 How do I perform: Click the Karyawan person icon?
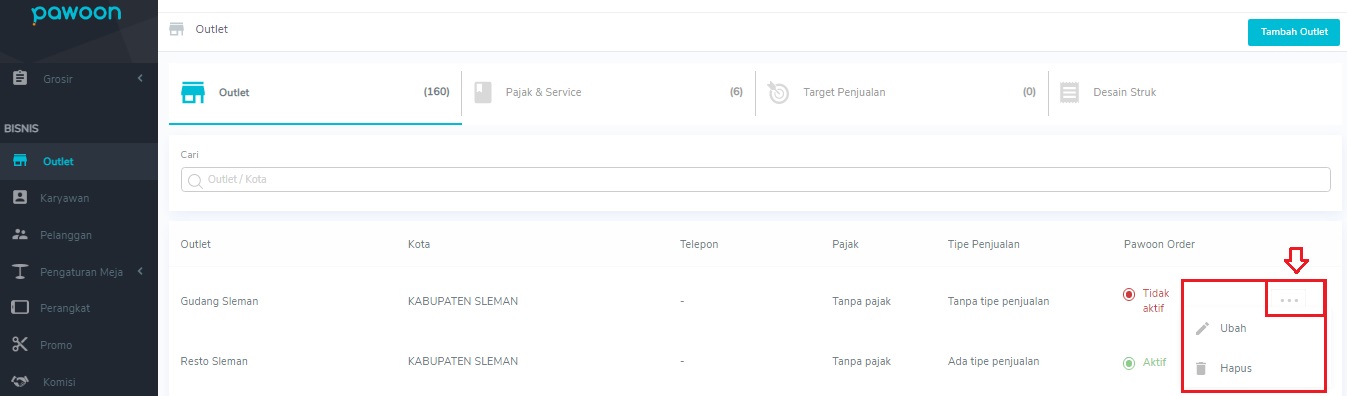point(19,197)
